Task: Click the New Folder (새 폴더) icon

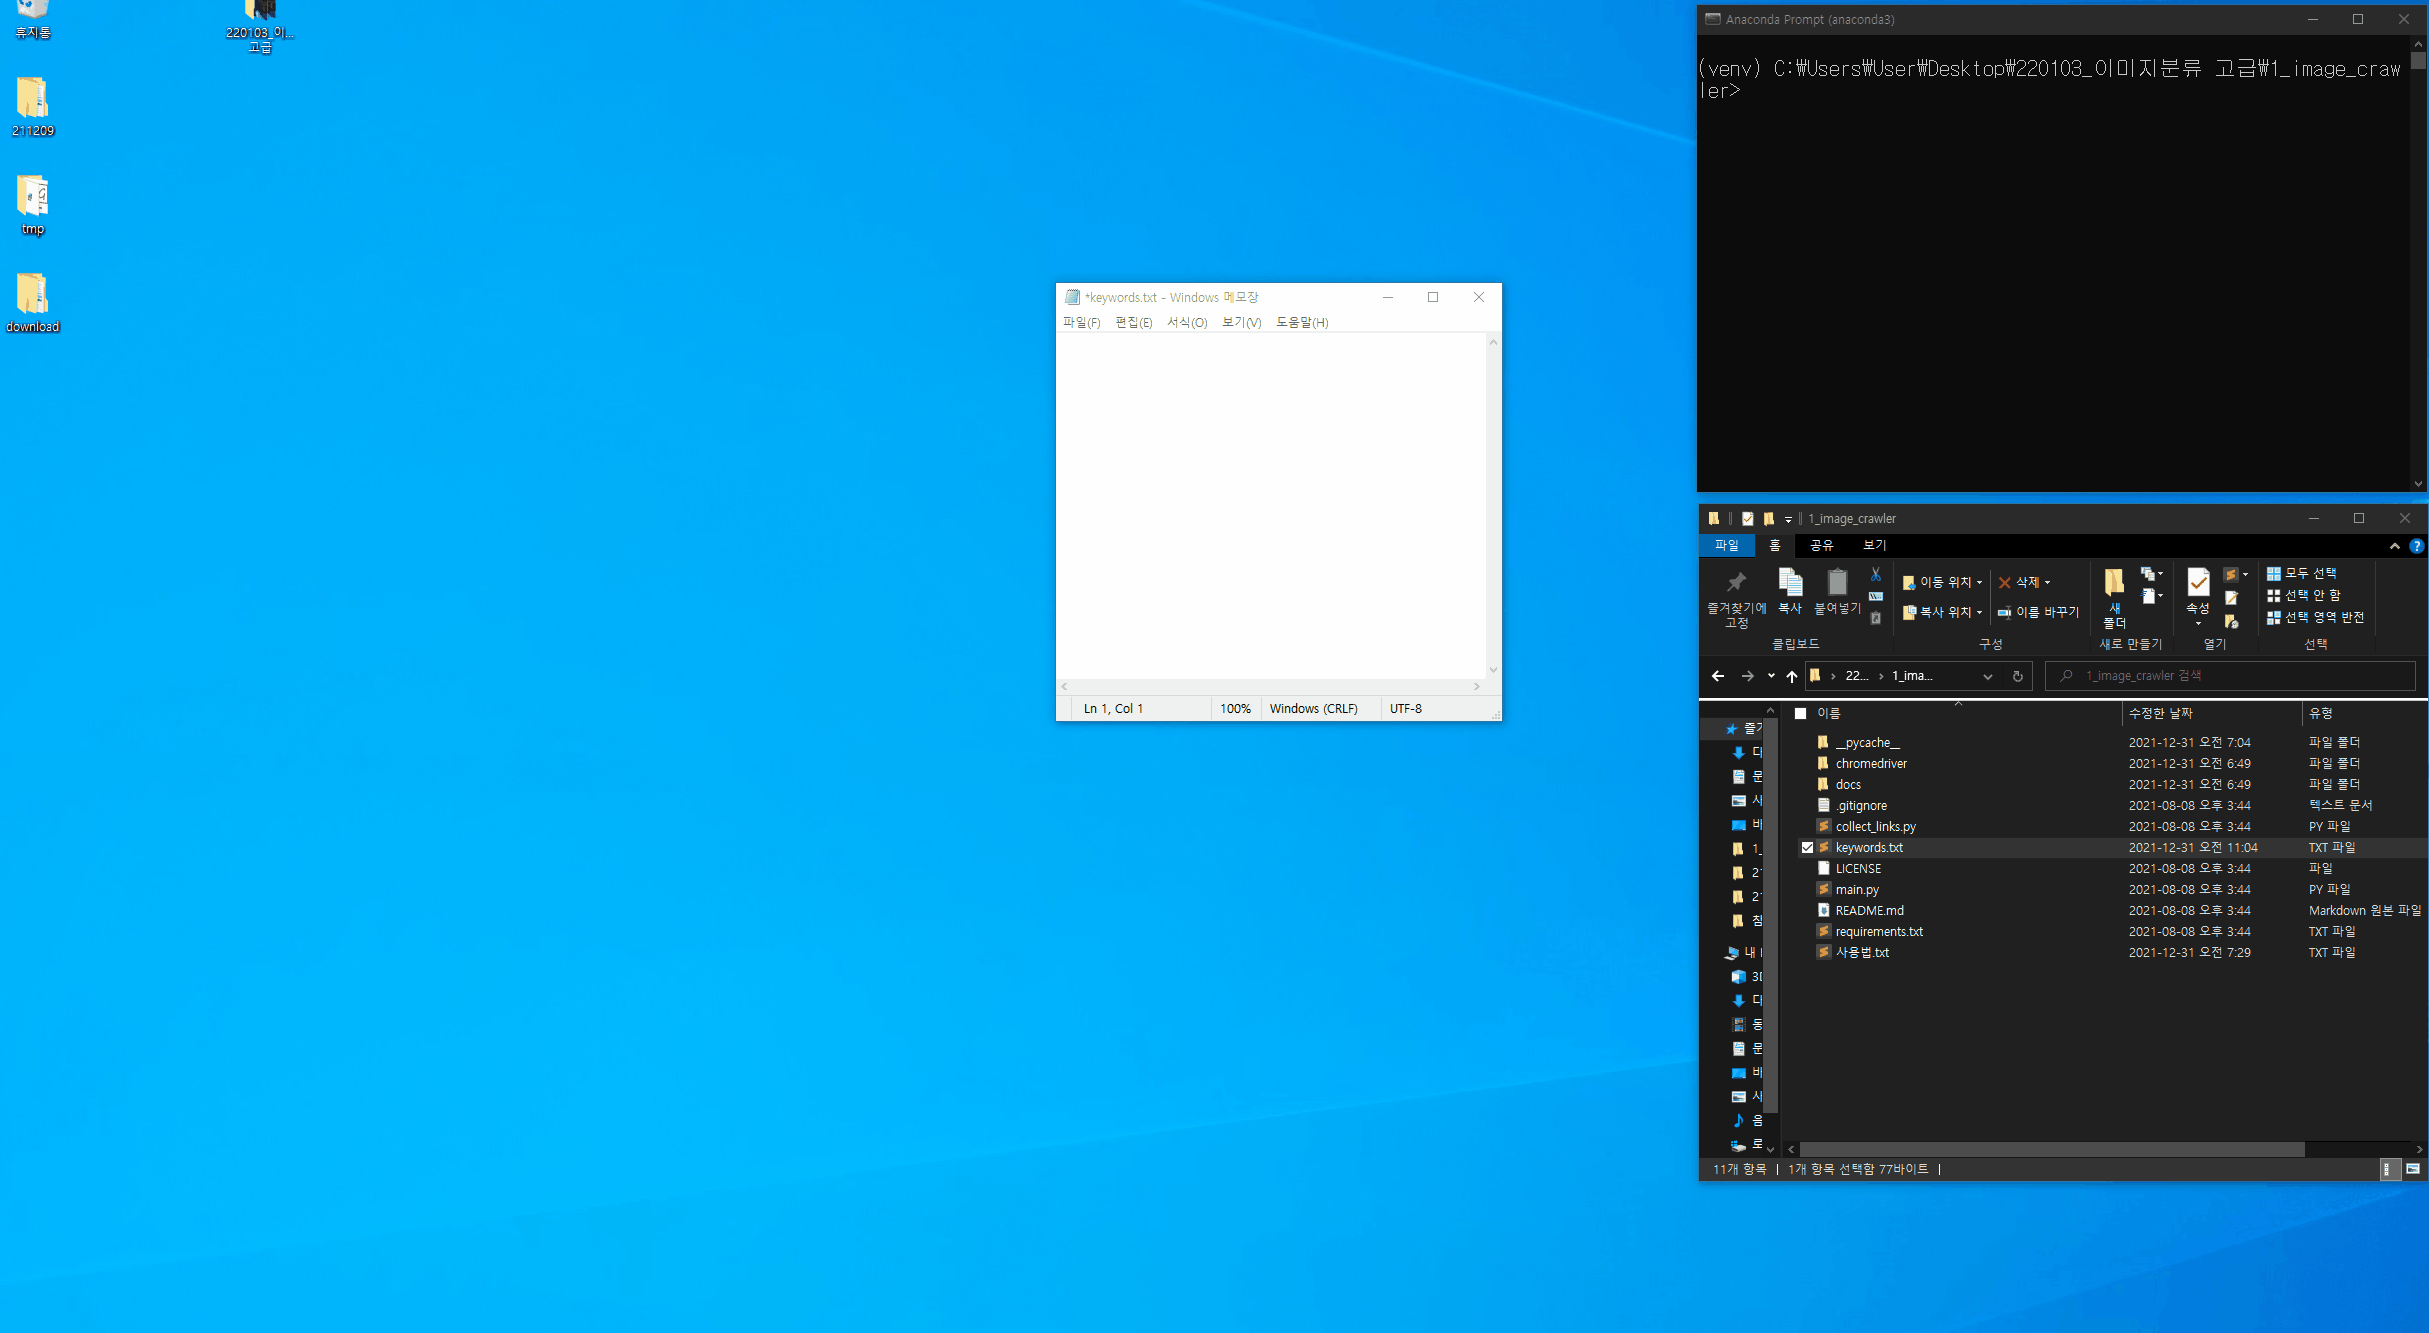Action: click(x=2114, y=584)
